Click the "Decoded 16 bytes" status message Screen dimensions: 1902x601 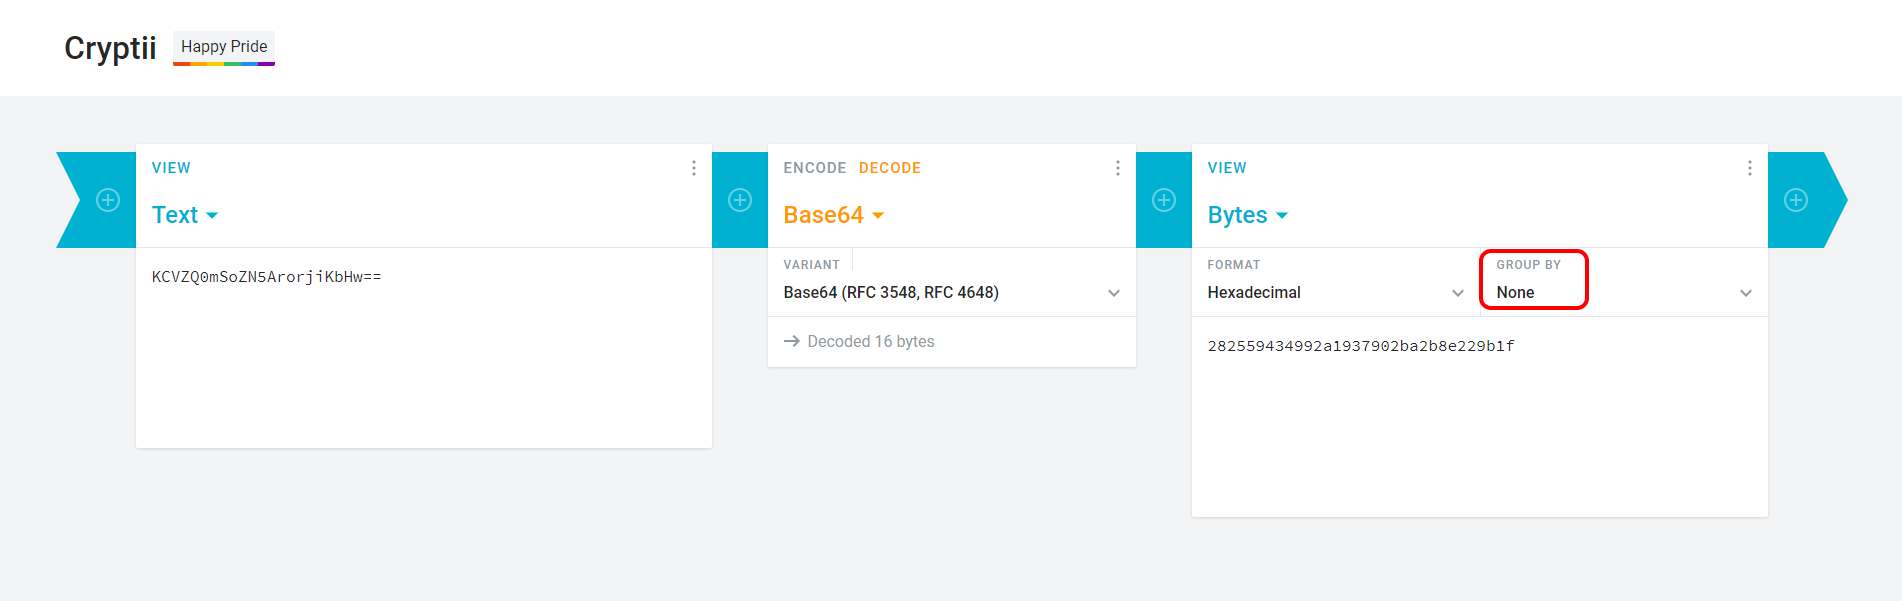coord(870,342)
